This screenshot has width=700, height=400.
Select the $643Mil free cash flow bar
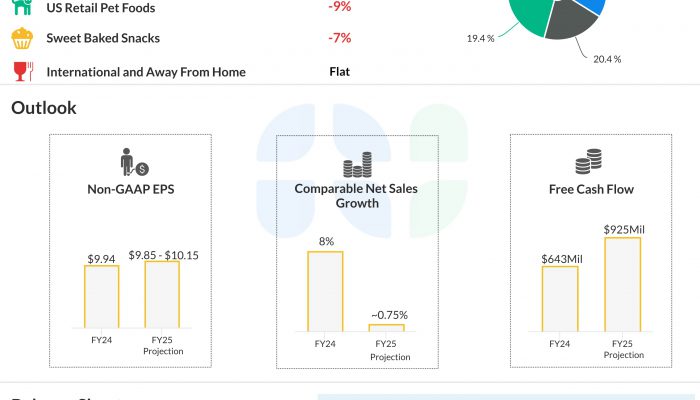tap(560, 297)
